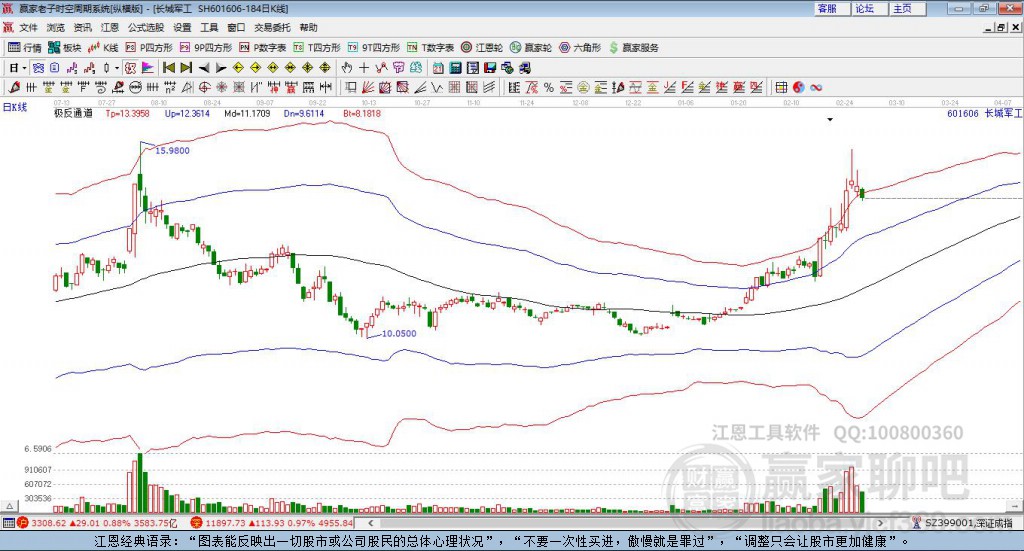The width and height of the screenshot is (1024, 551).
Task: Select the crosshair cursor tool
Action: click(x=364, y=68)
